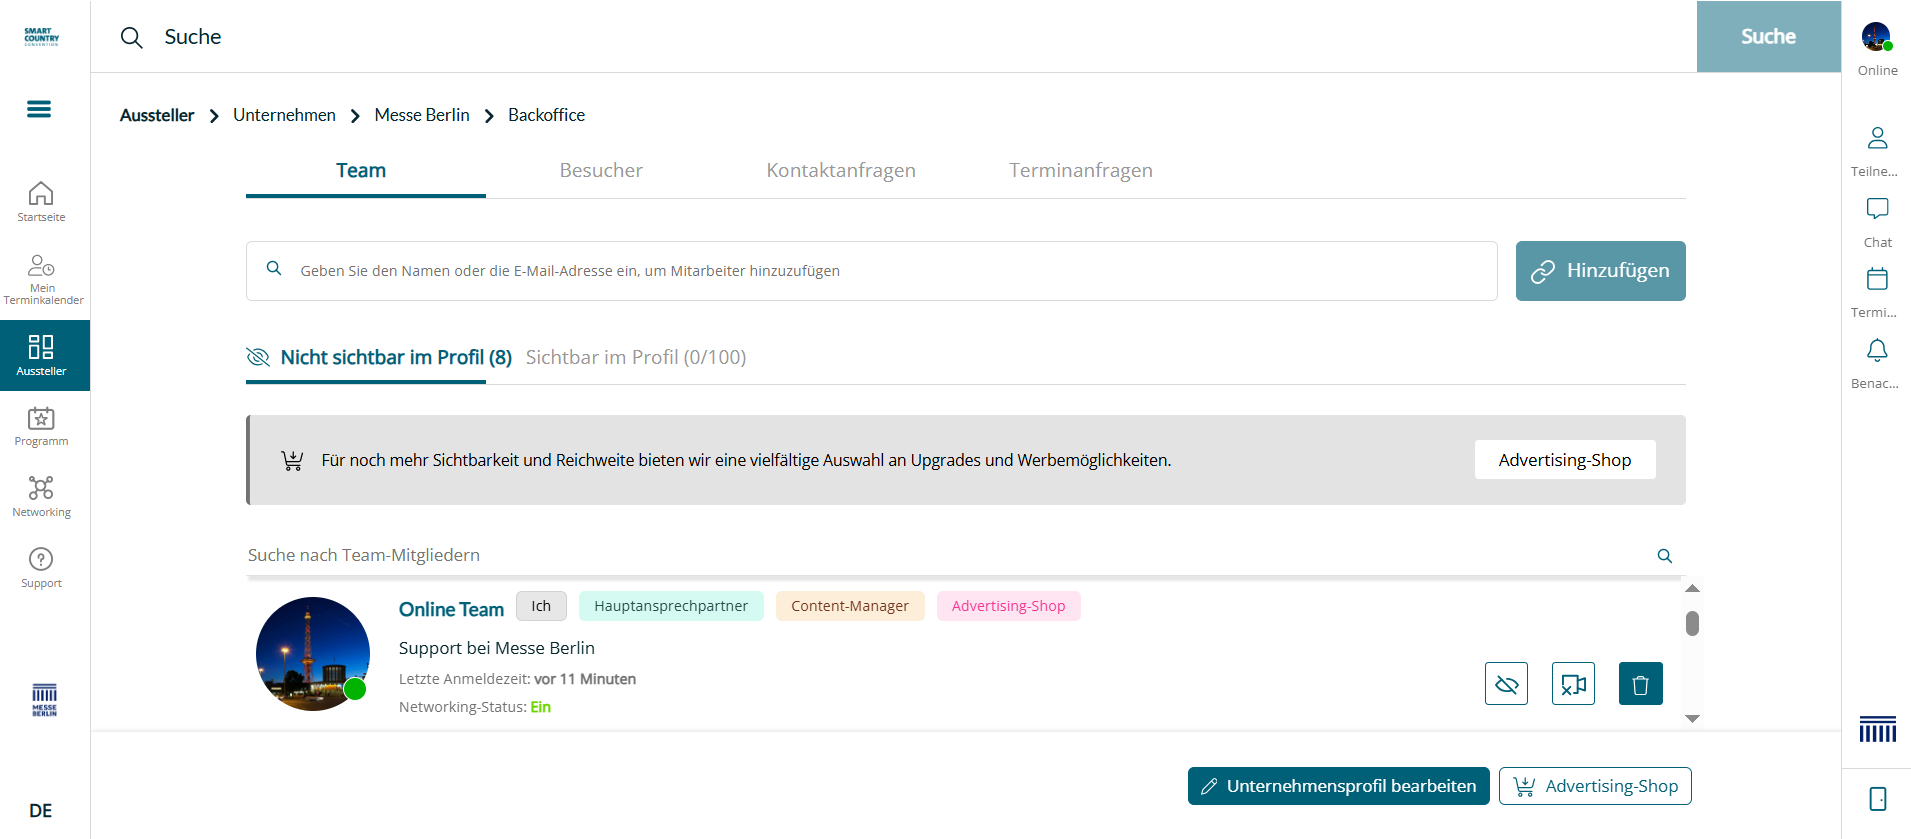1911x839 pixels.
Task: Click the Smart Country Convention logo
Action: (x=41, y=37)
